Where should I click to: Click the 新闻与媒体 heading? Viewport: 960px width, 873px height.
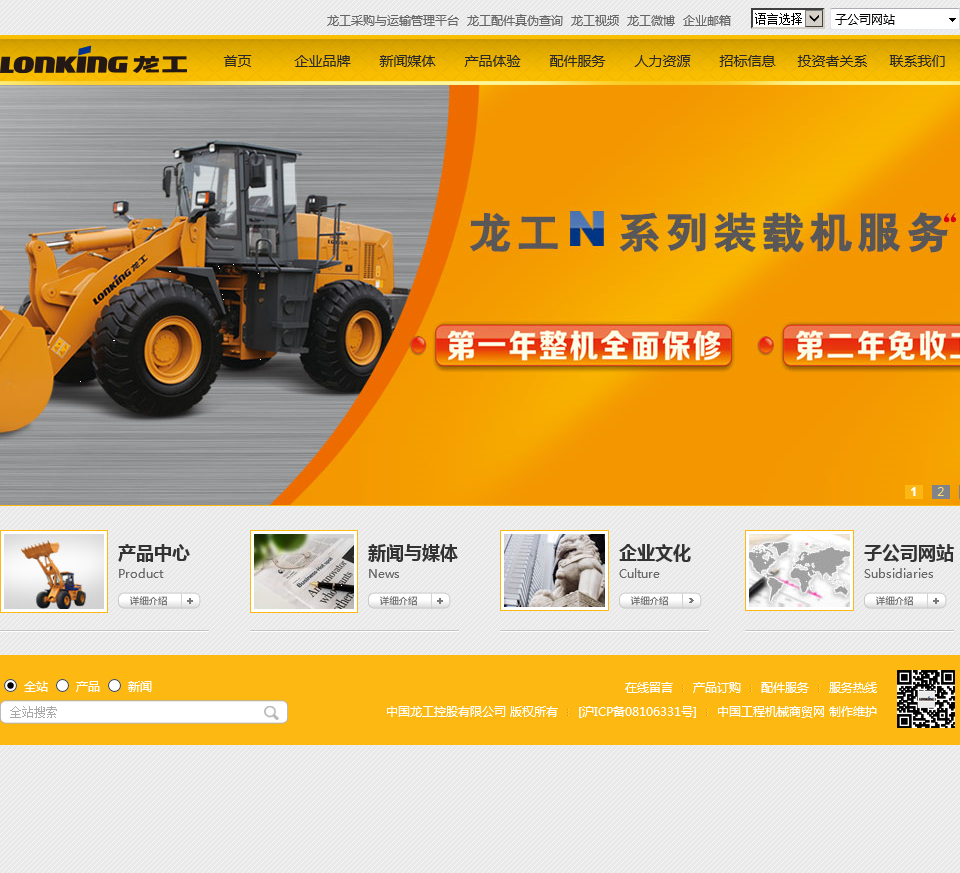click(x=413, y=553)
